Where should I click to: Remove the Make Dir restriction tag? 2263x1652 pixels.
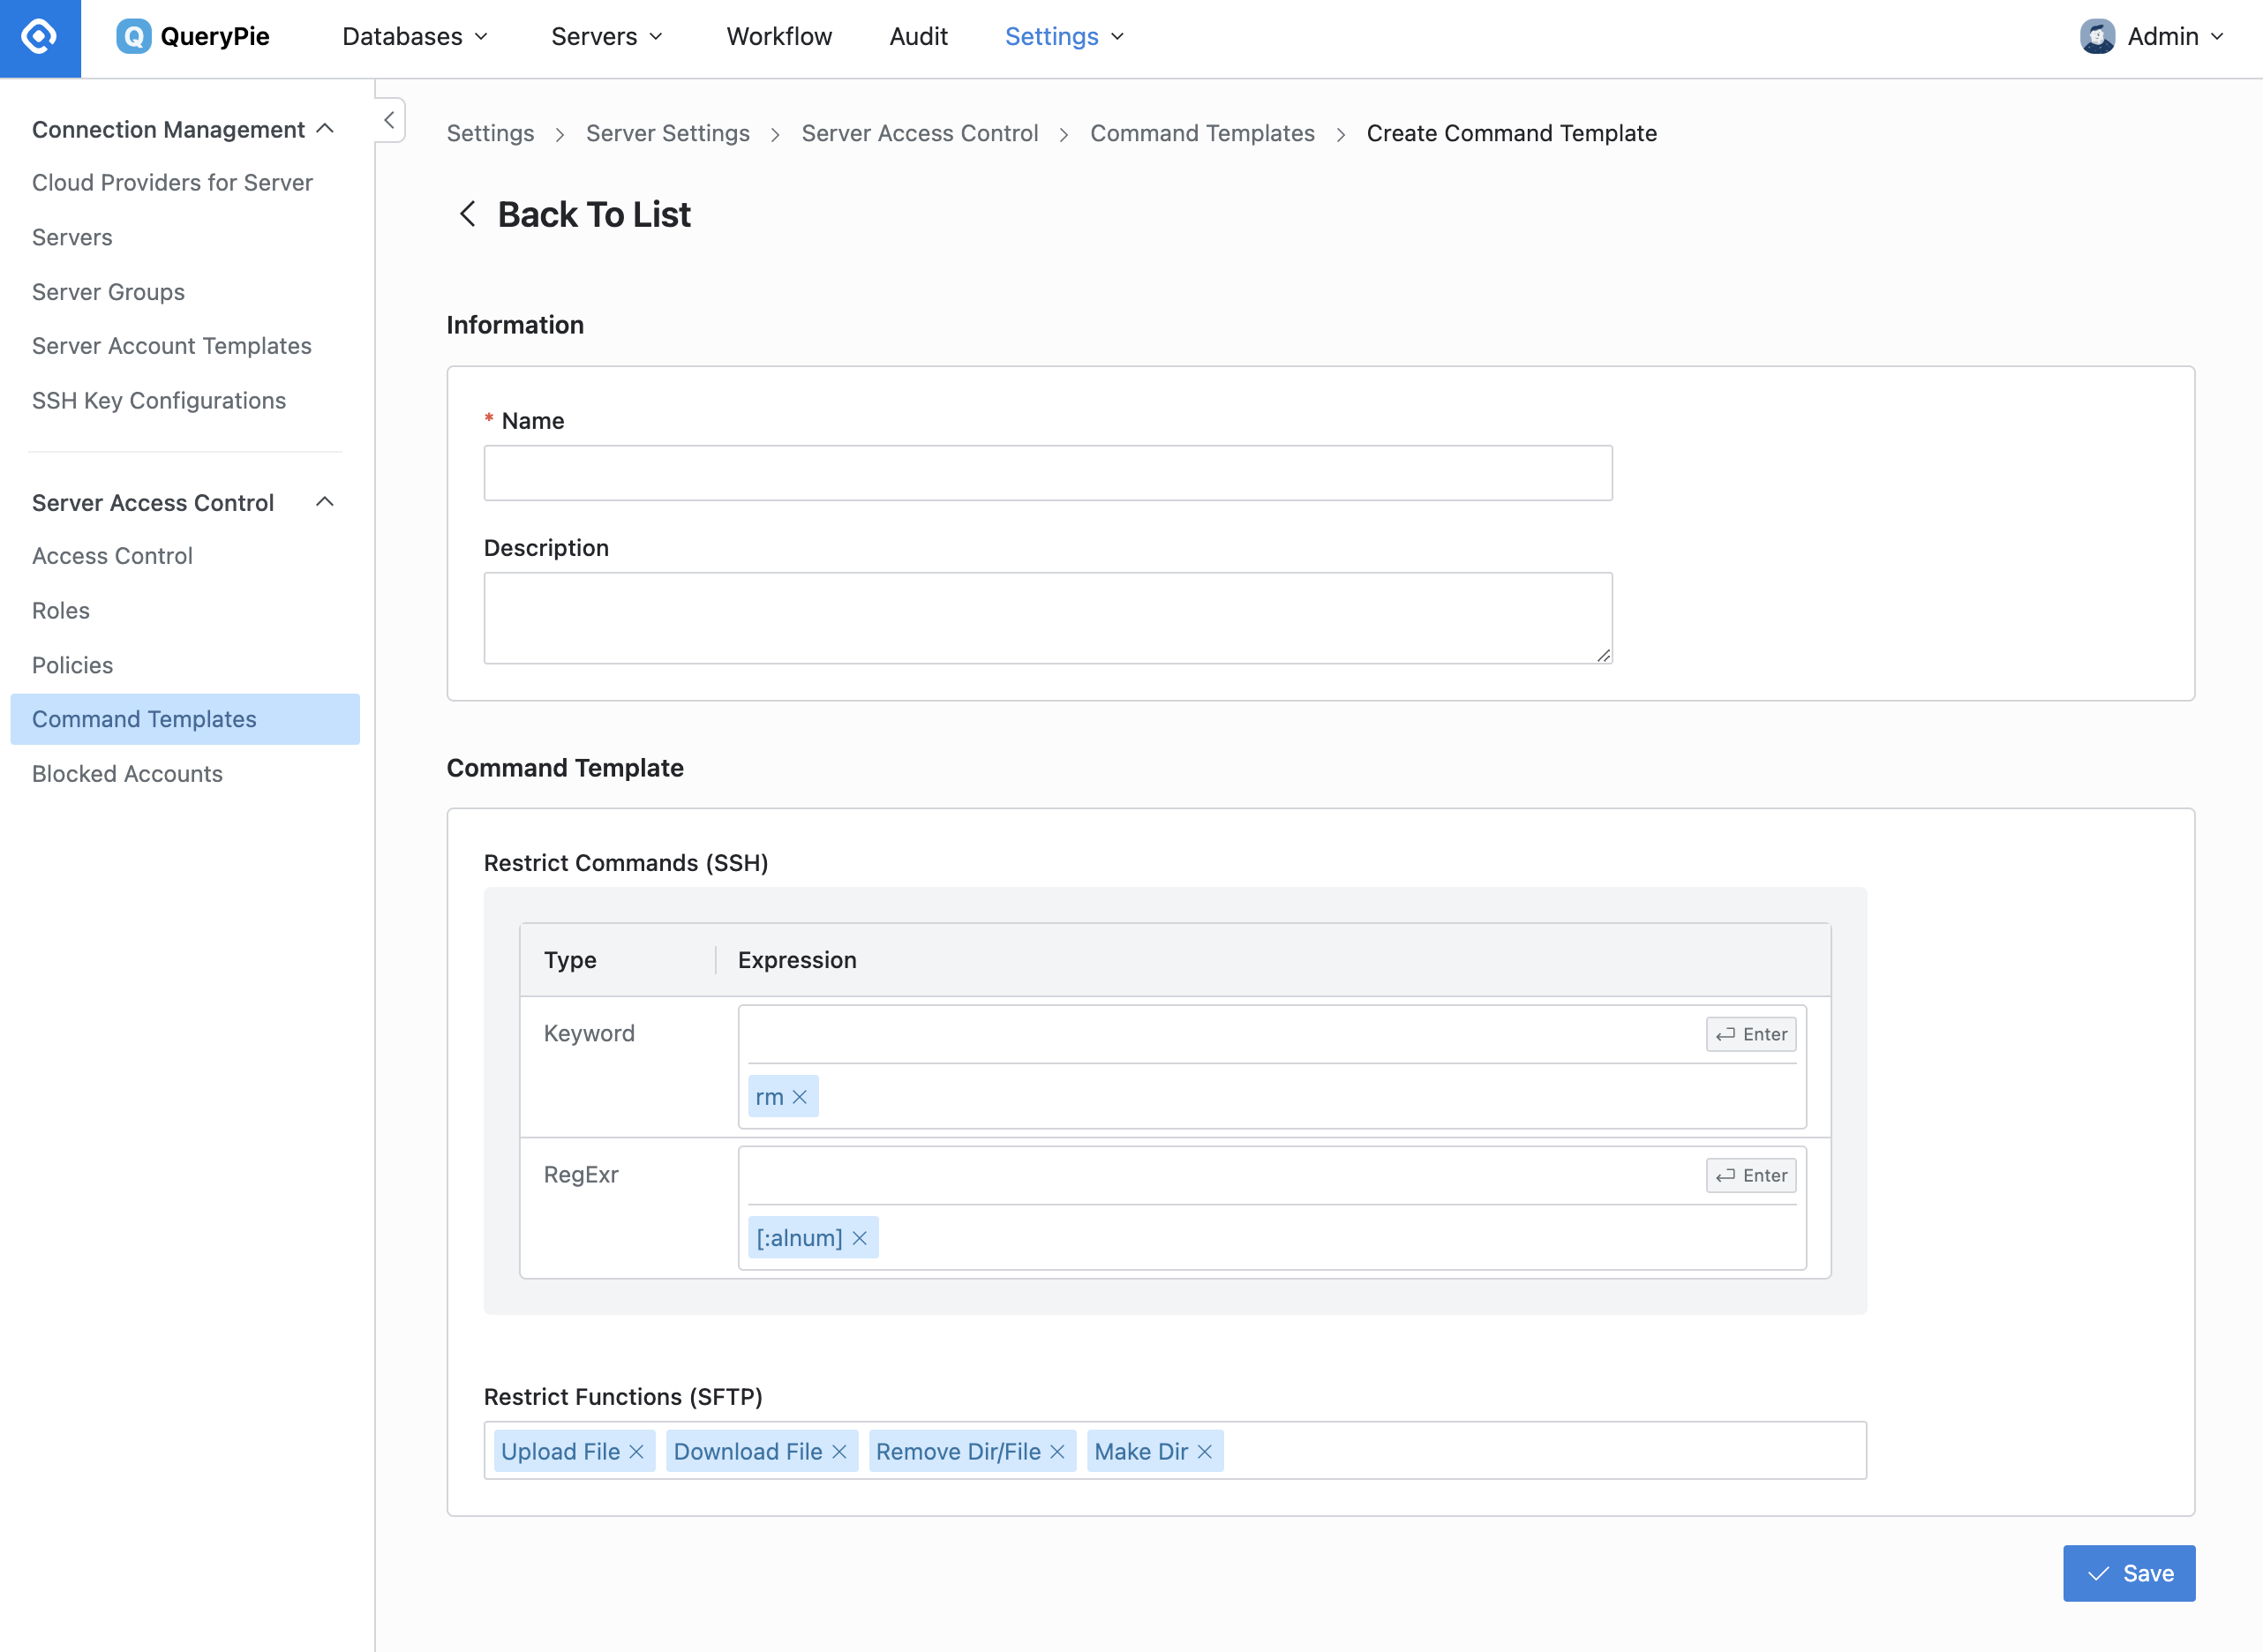pos(1206,1452)
